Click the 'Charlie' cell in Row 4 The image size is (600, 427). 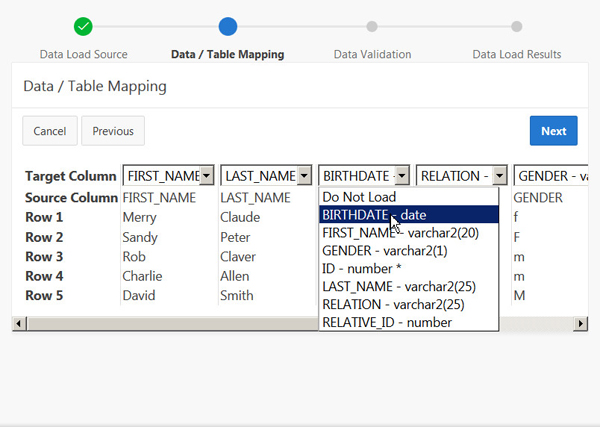[x=142, y=276]
